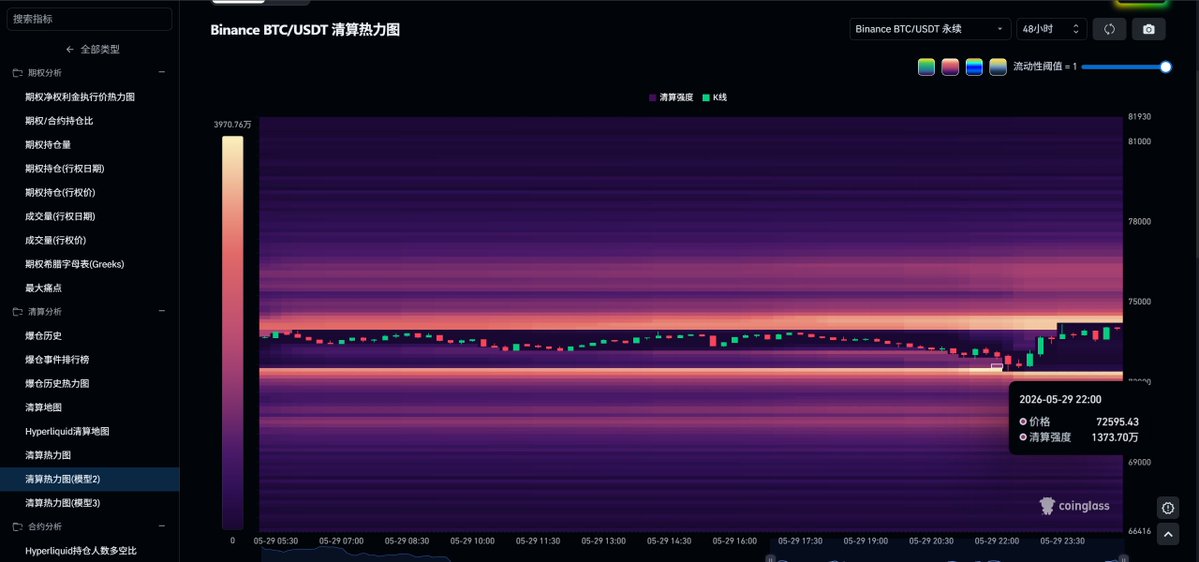Open 清算热力图 page

pos(47,455)
